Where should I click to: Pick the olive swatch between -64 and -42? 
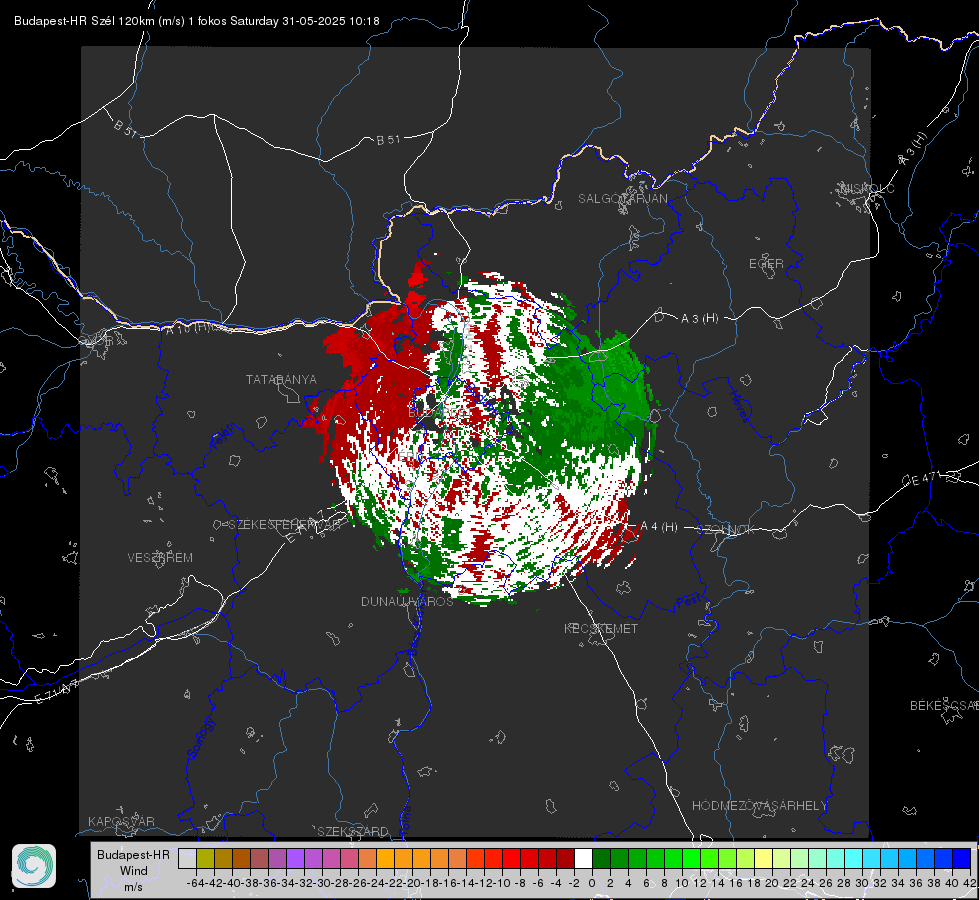click(x=205, y=859)
